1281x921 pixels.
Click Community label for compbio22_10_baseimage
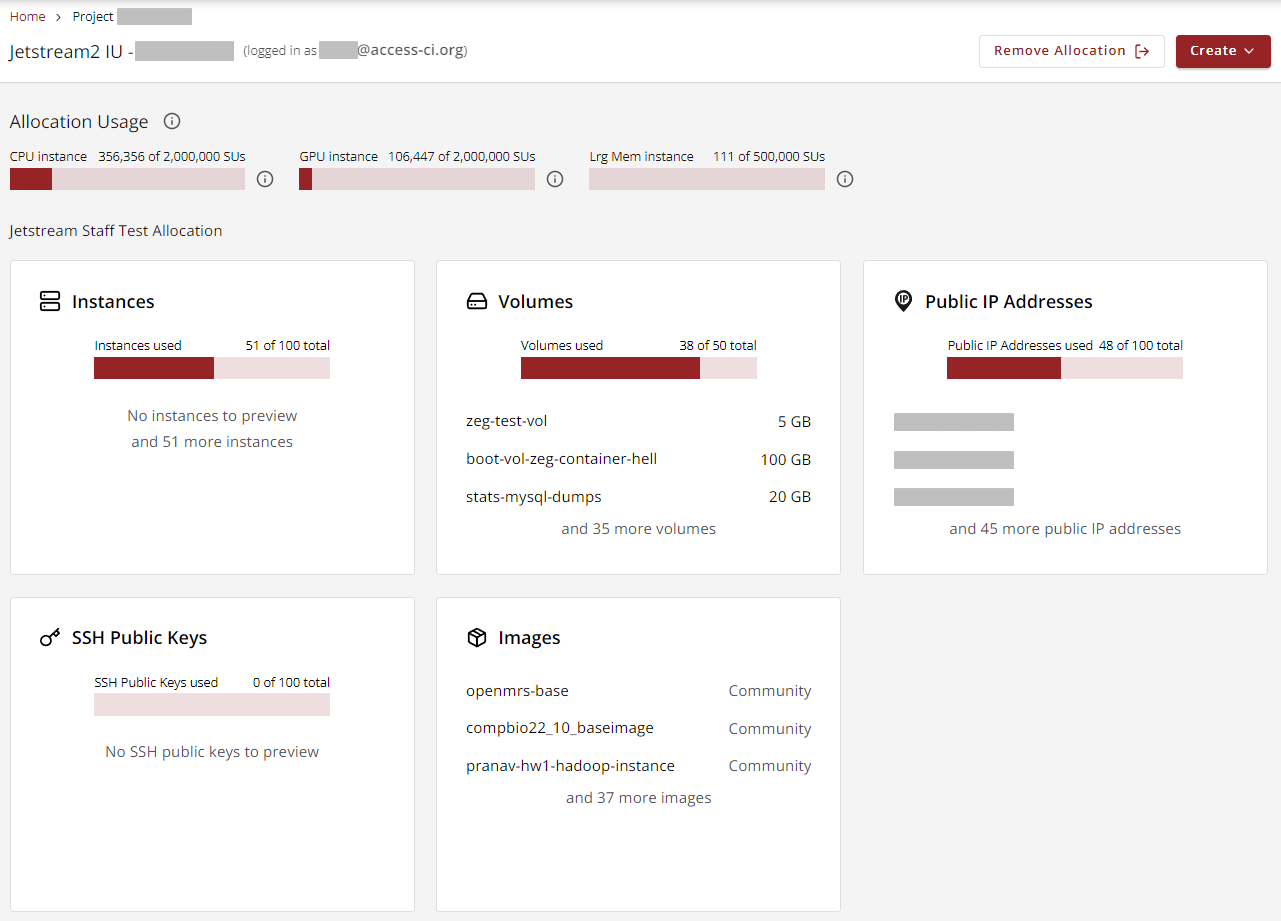(770, 729)
